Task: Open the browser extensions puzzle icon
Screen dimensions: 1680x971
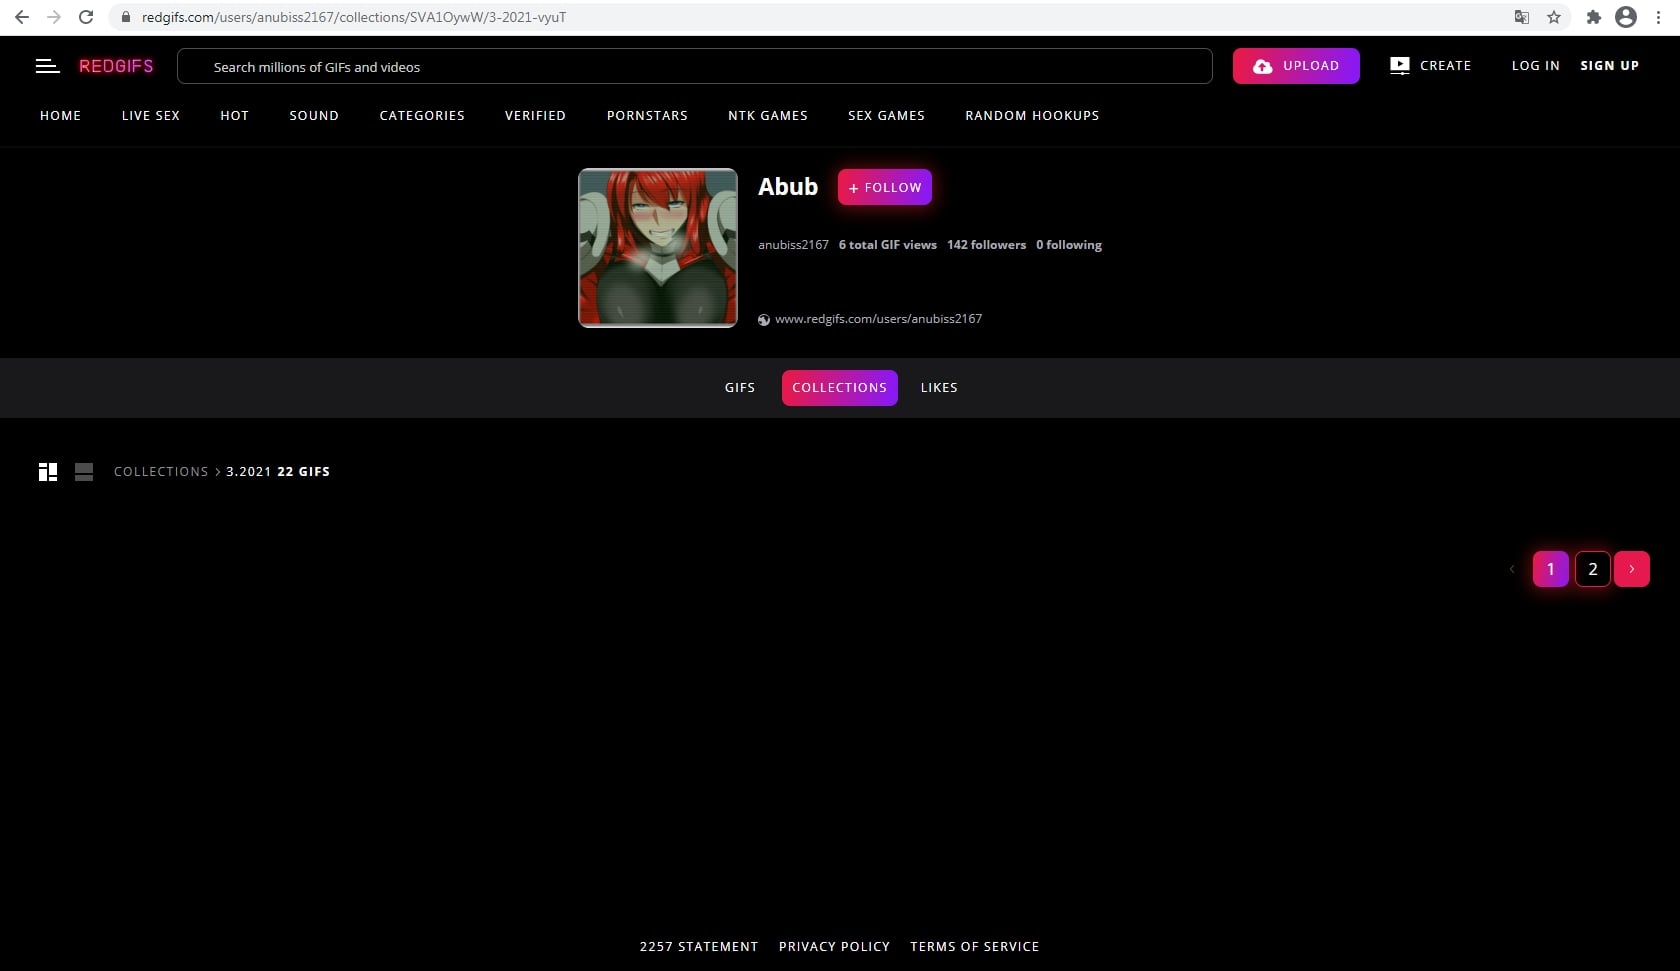Action: pyautogui.click(x=1594, y=17)
